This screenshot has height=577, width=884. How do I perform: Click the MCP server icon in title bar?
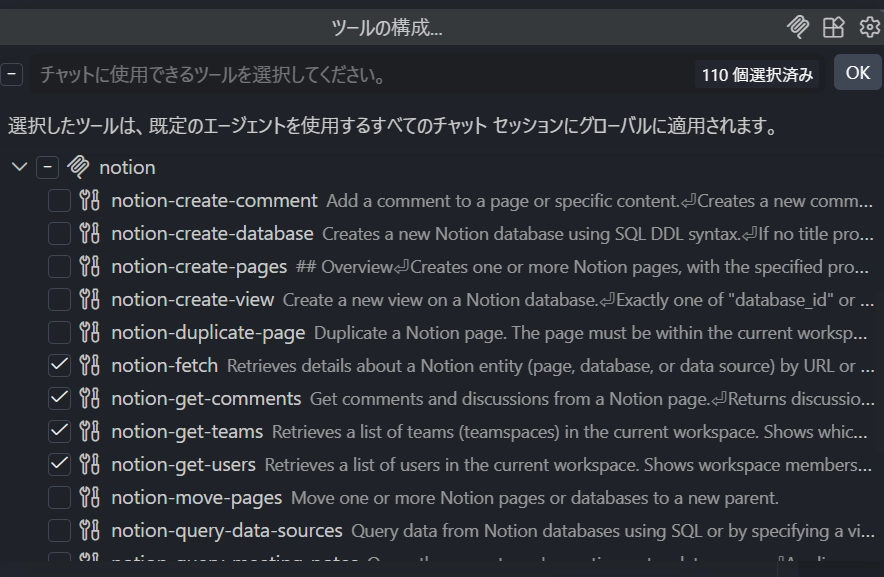tap(798, 27)
